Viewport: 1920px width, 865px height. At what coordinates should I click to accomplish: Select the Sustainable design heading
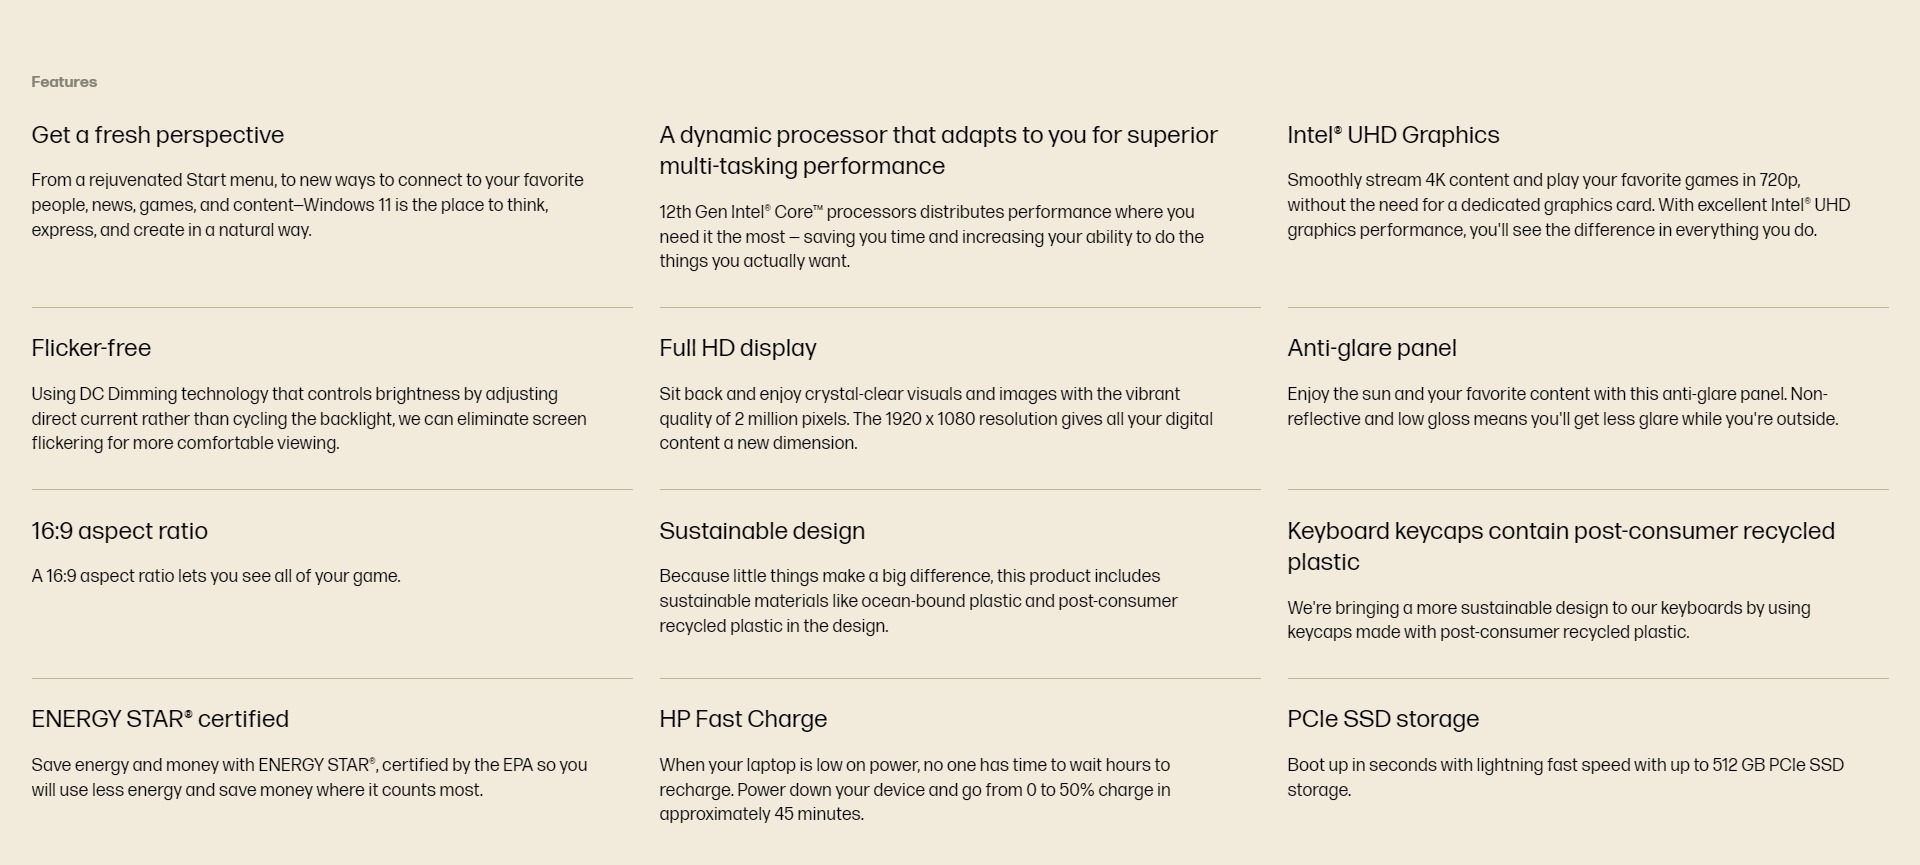(762, 531)
